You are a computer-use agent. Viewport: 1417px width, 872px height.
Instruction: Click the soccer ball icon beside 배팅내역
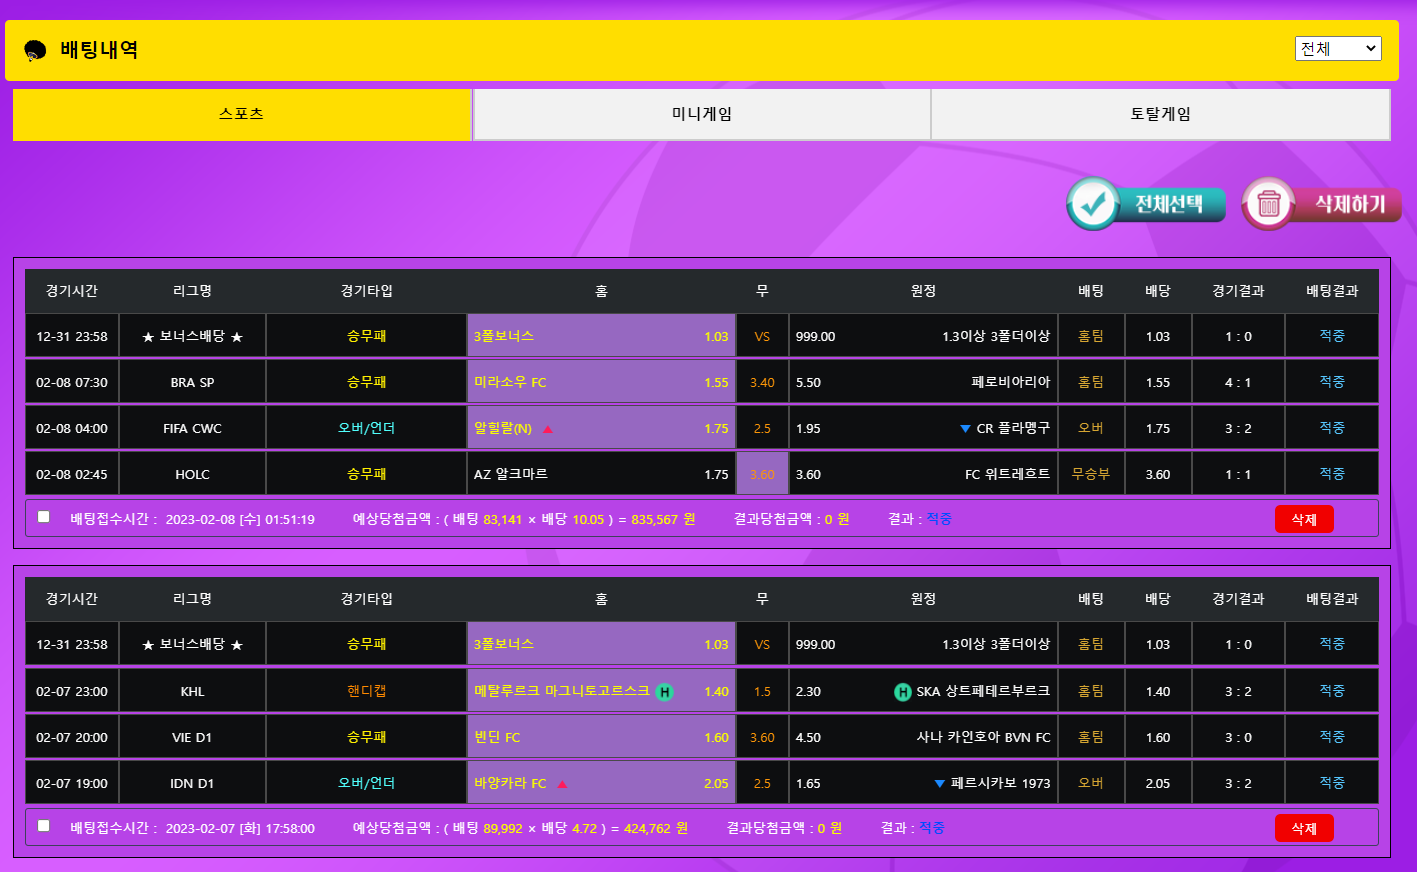coord(35,50)
